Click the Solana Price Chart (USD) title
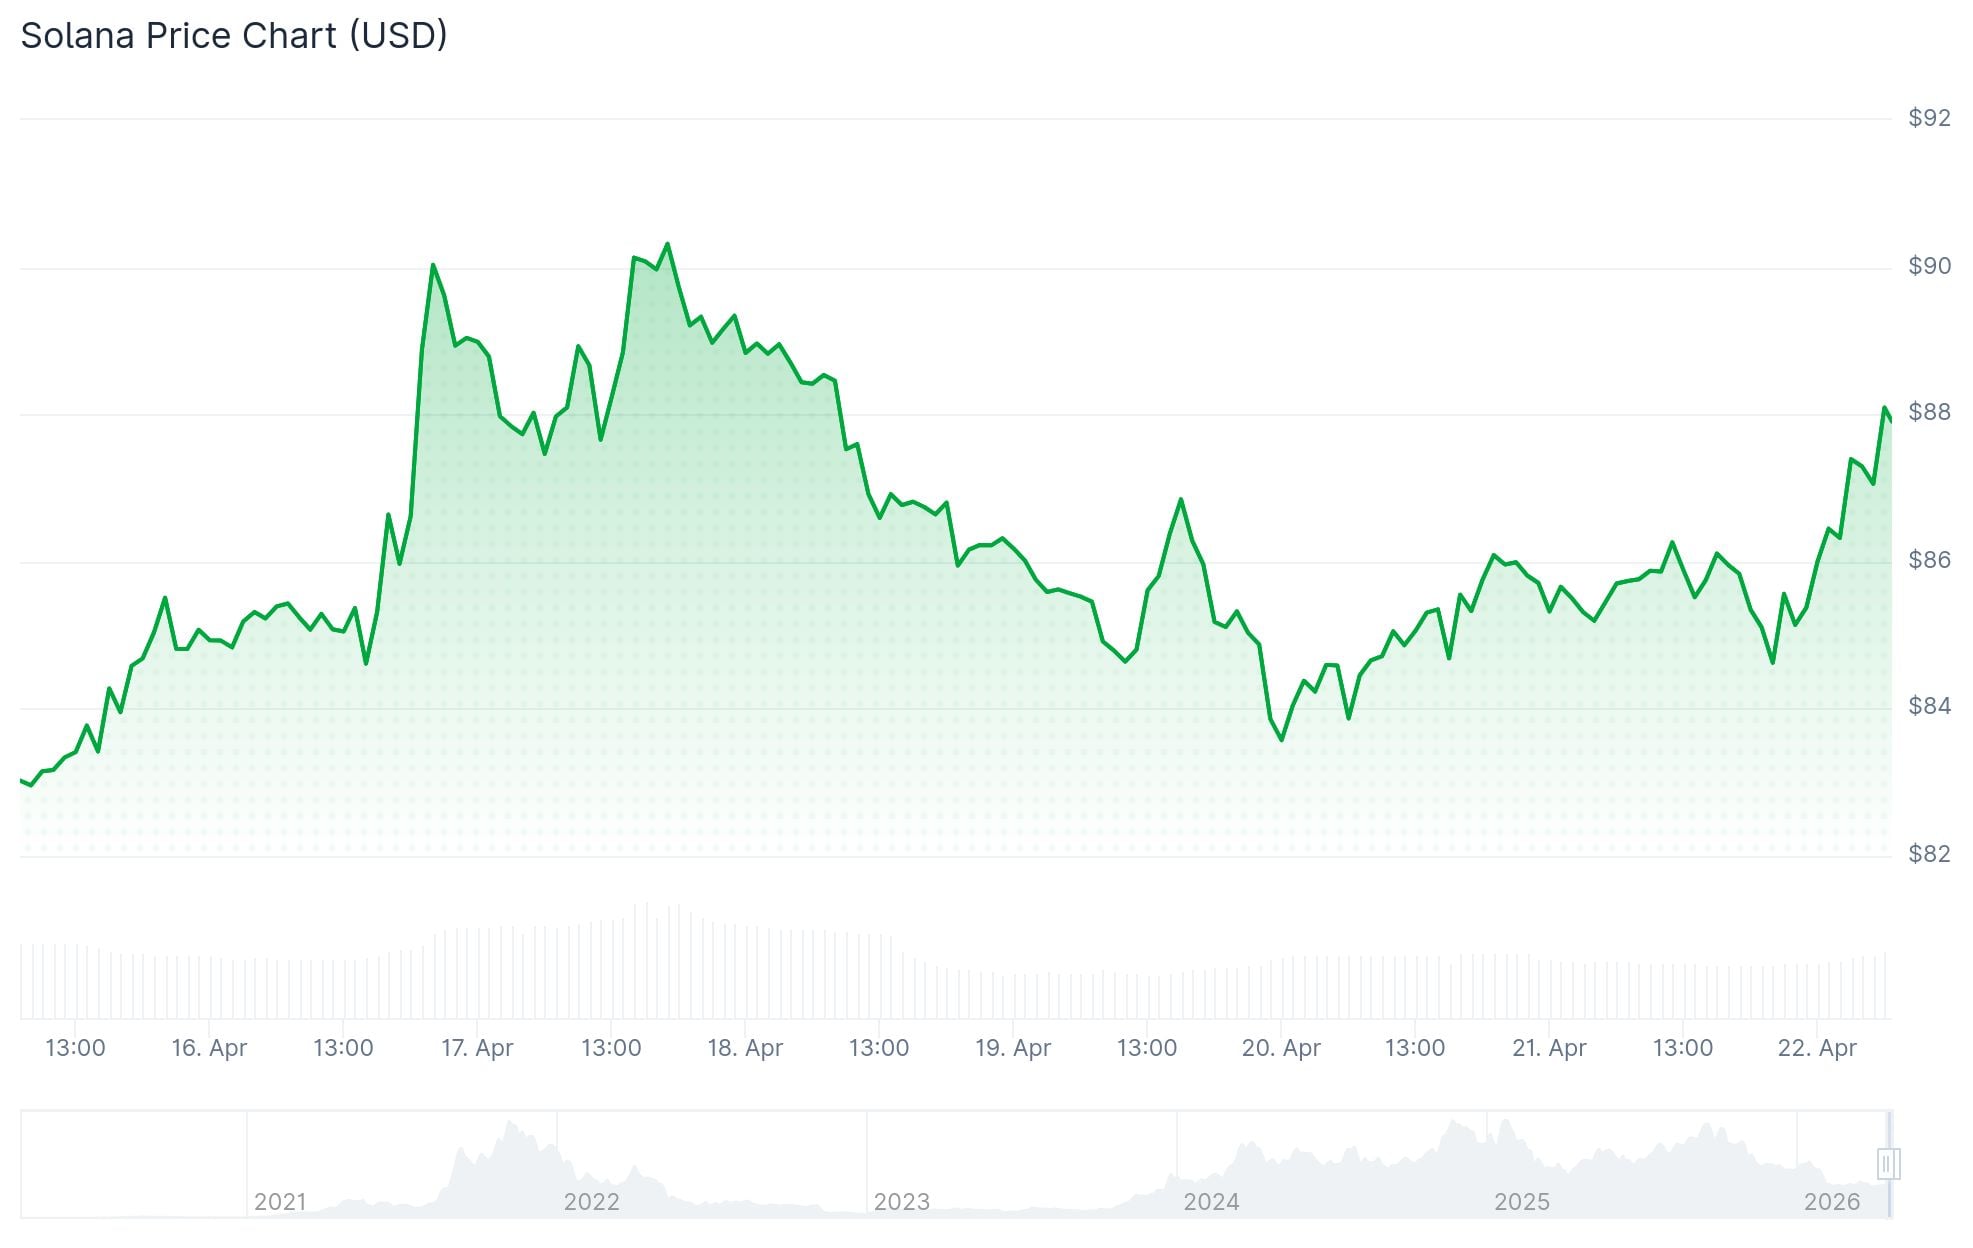 [234, 36]
